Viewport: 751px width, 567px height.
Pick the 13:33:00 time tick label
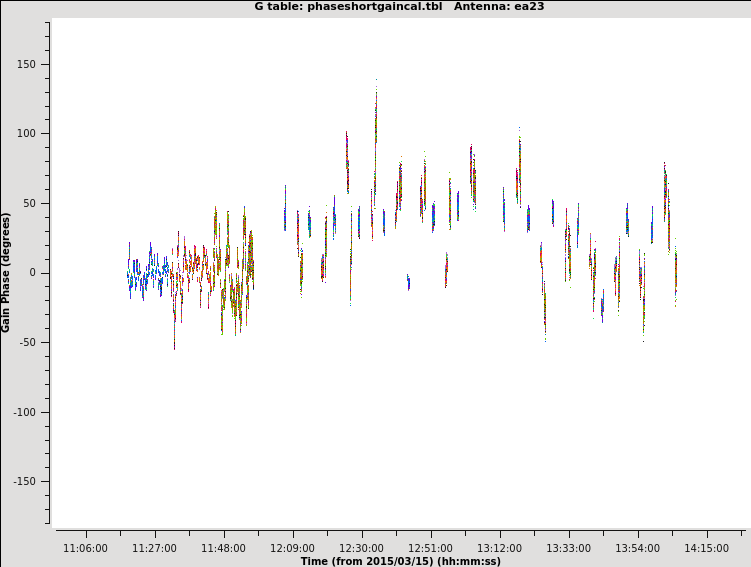568,548
